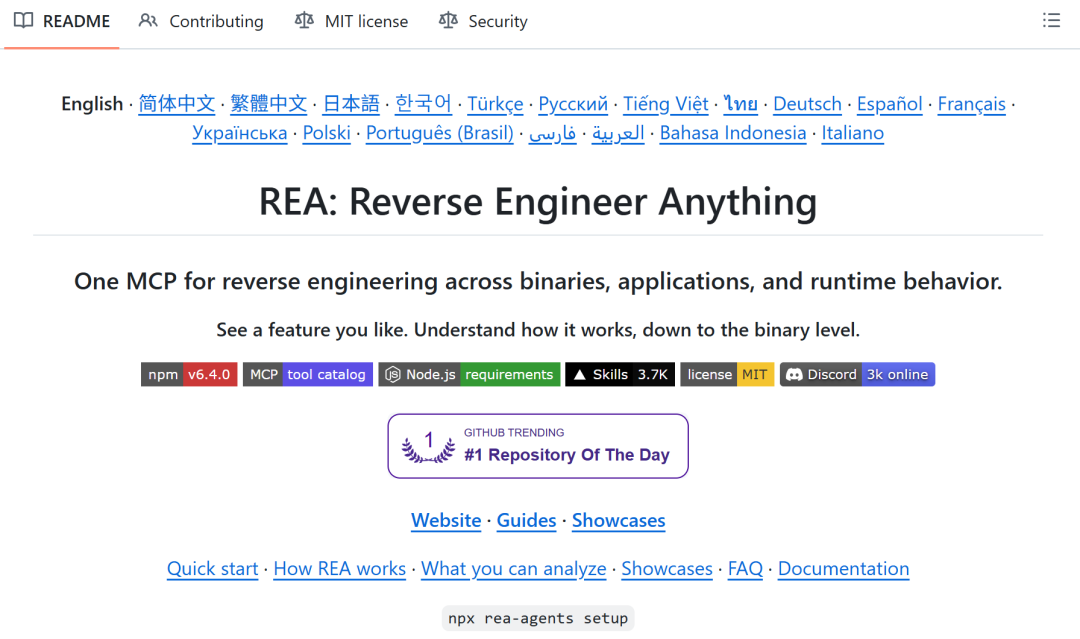Open the Website link
The image size is (1080, 639).
pyautogui.click(x=446, y=521)
